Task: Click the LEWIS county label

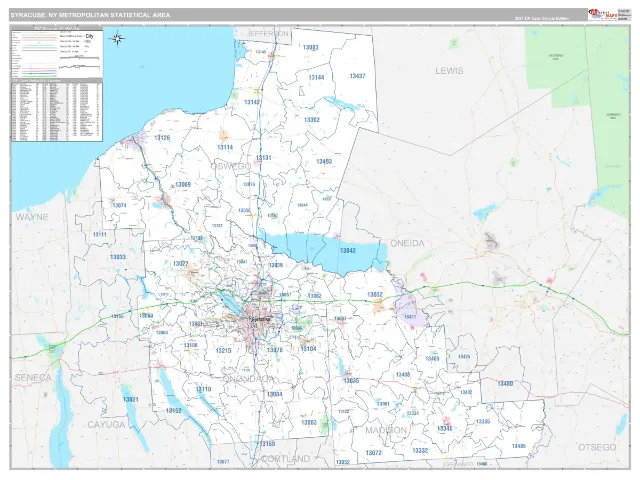Action: coord(449,71)
